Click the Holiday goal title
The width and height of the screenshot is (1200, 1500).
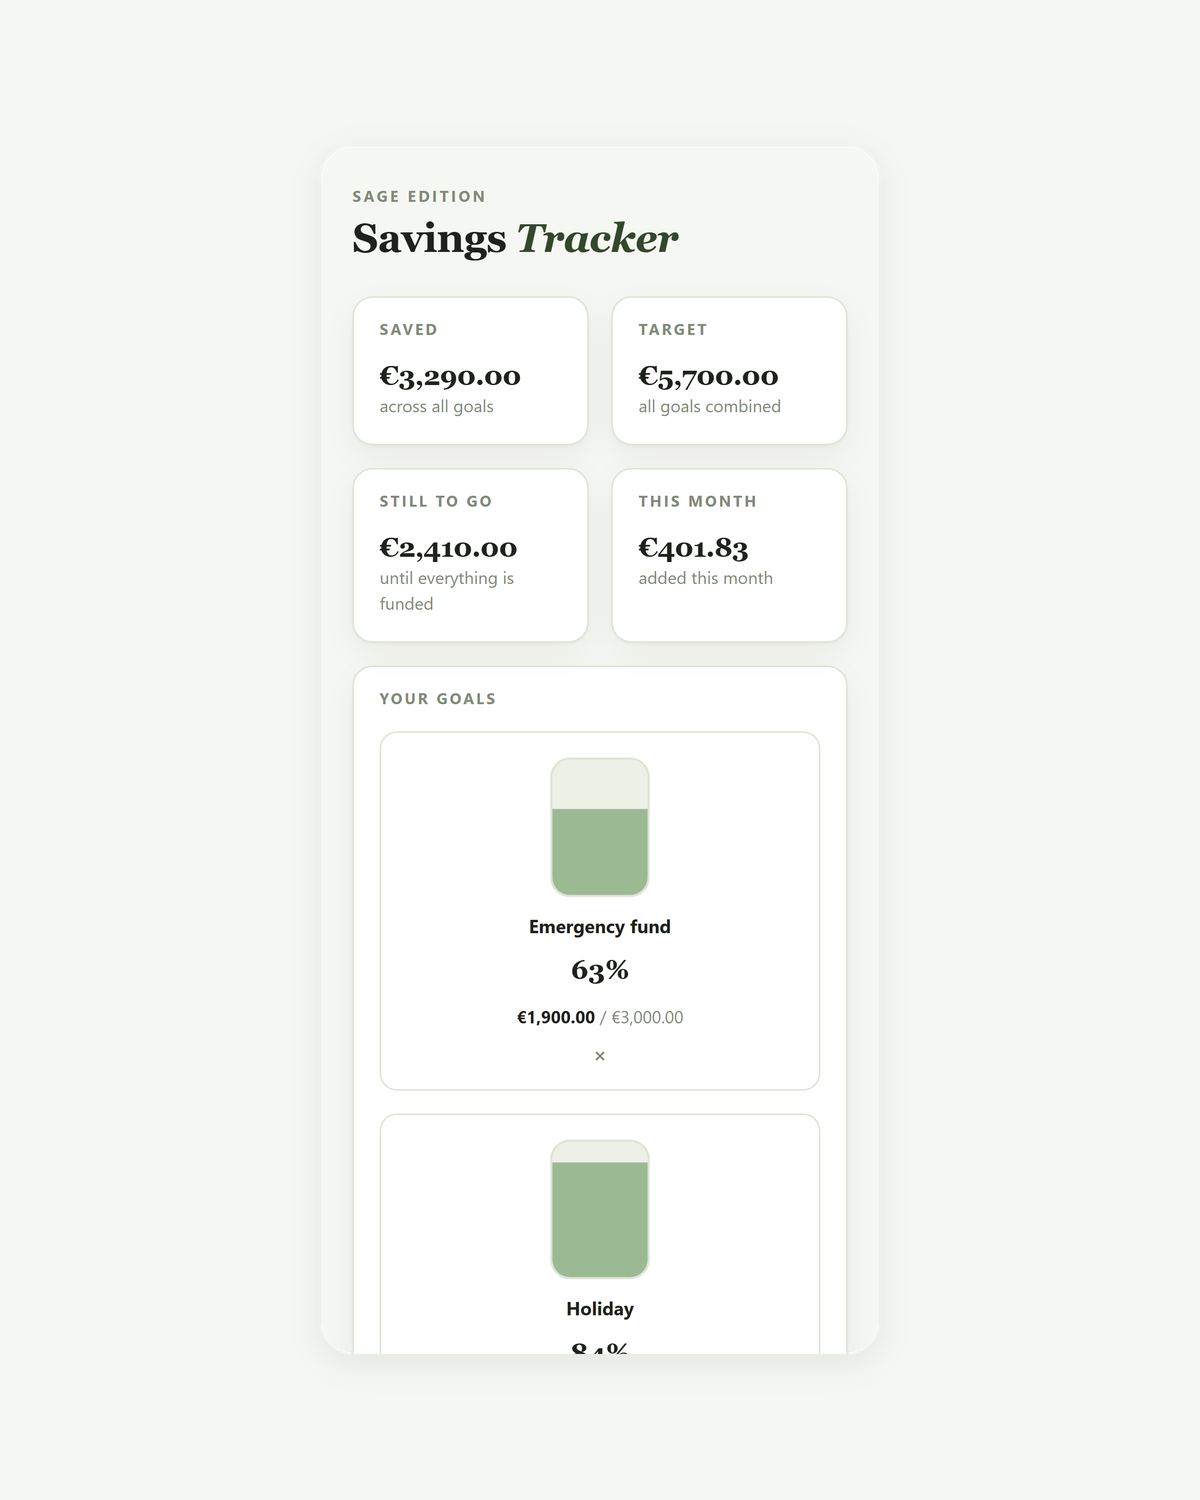click(600, 1309)
